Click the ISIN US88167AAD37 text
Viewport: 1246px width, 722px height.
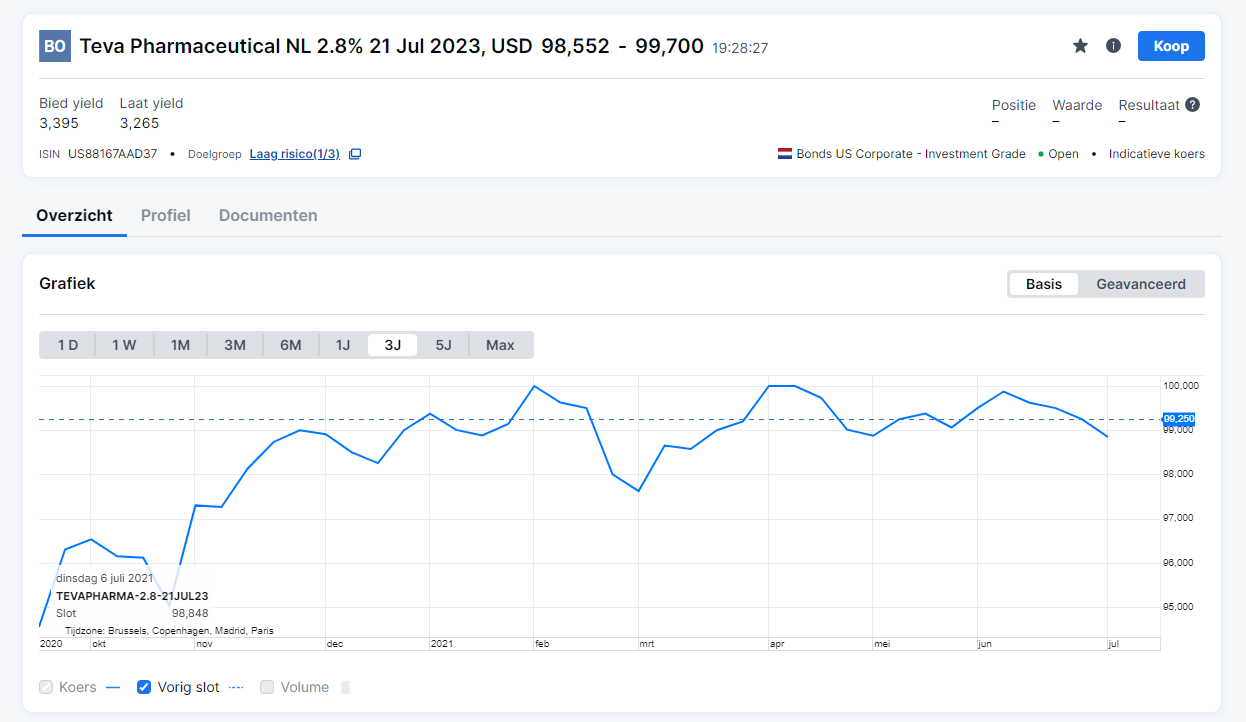tap(98, 154)
